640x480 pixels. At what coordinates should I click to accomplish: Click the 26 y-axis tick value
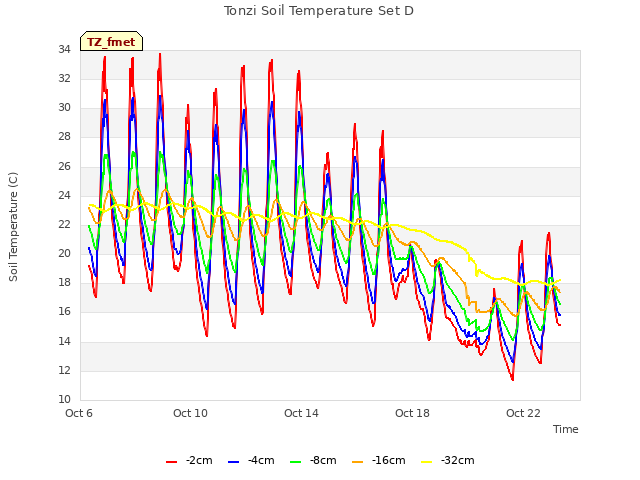[64, 167]
